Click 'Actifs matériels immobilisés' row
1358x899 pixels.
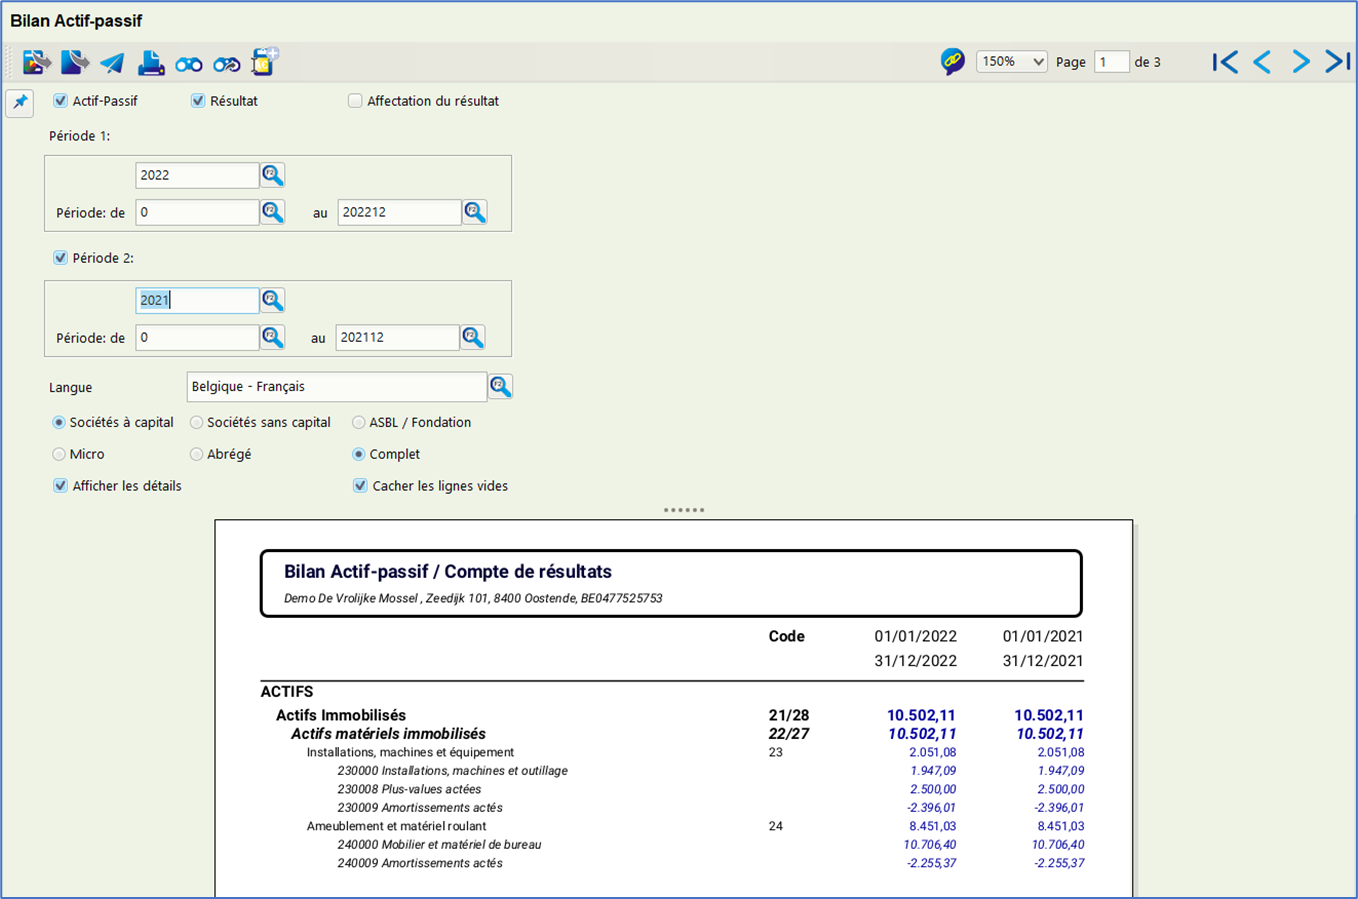click(x=388, y=734)
